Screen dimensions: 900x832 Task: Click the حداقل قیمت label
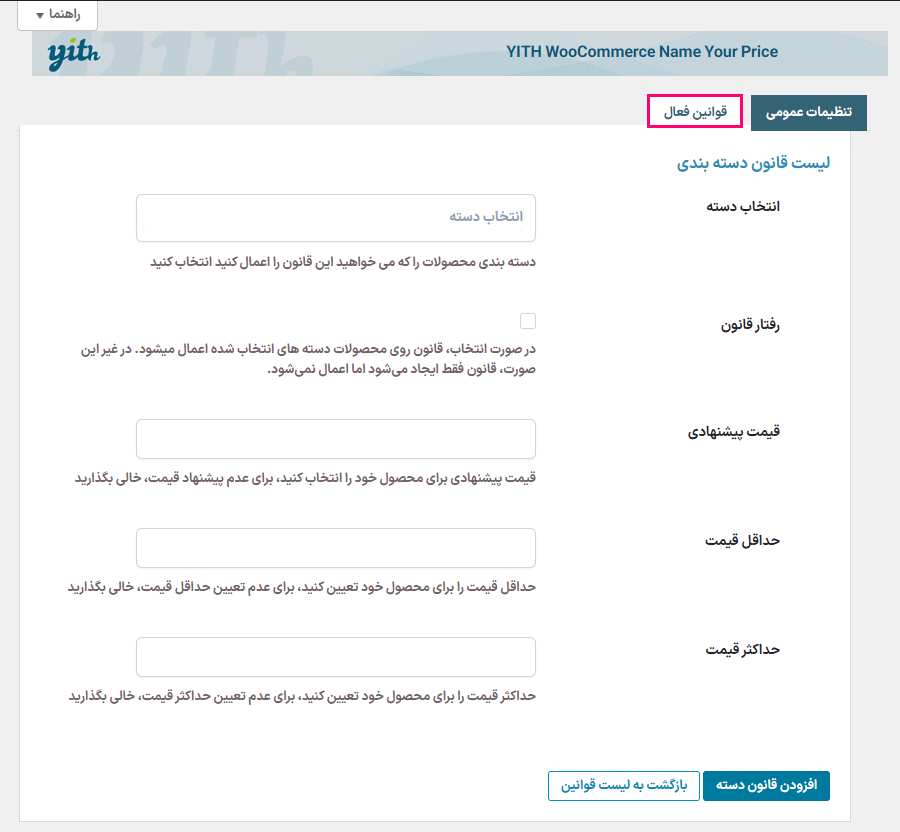click(742, 541)
